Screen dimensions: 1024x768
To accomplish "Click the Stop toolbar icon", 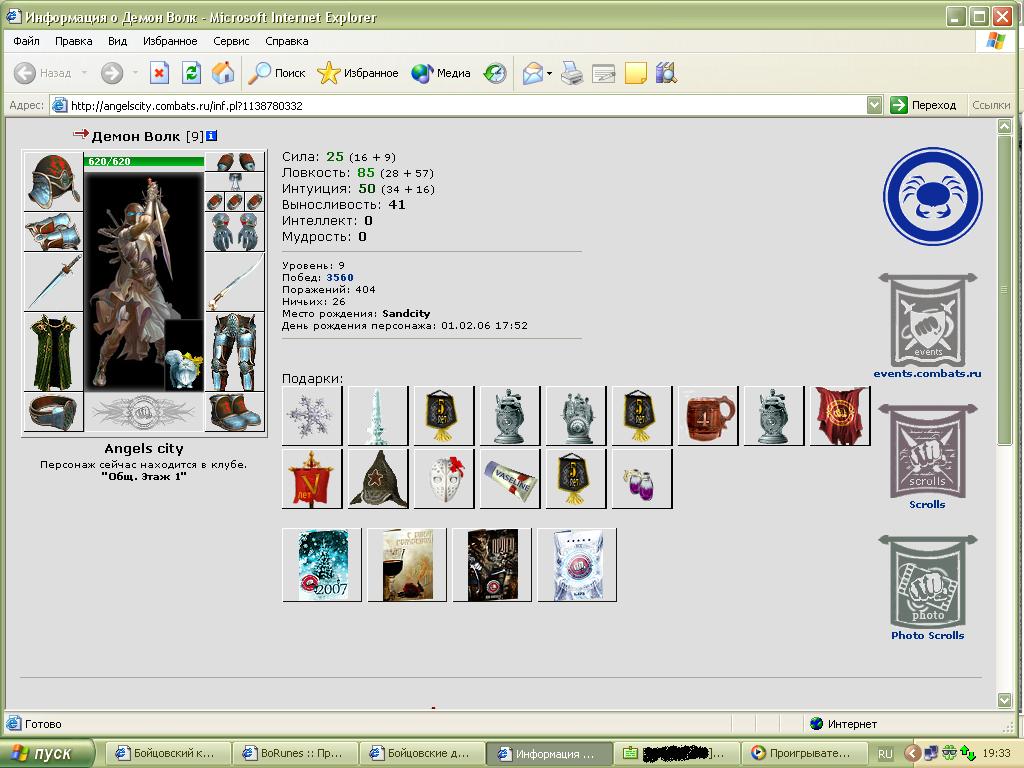I will tap(159, 72).
